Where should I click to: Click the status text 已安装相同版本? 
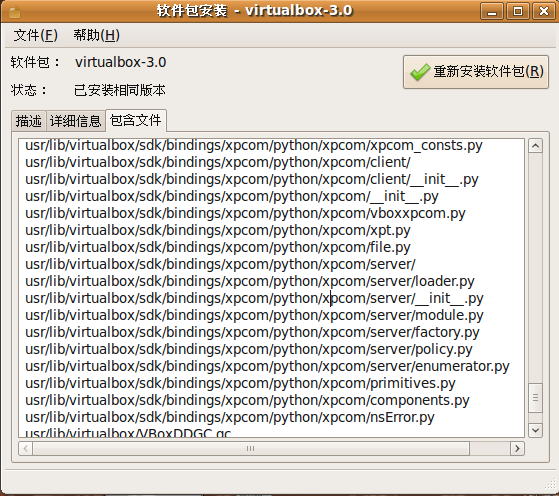pyautogui.click(x=120, y=90)
